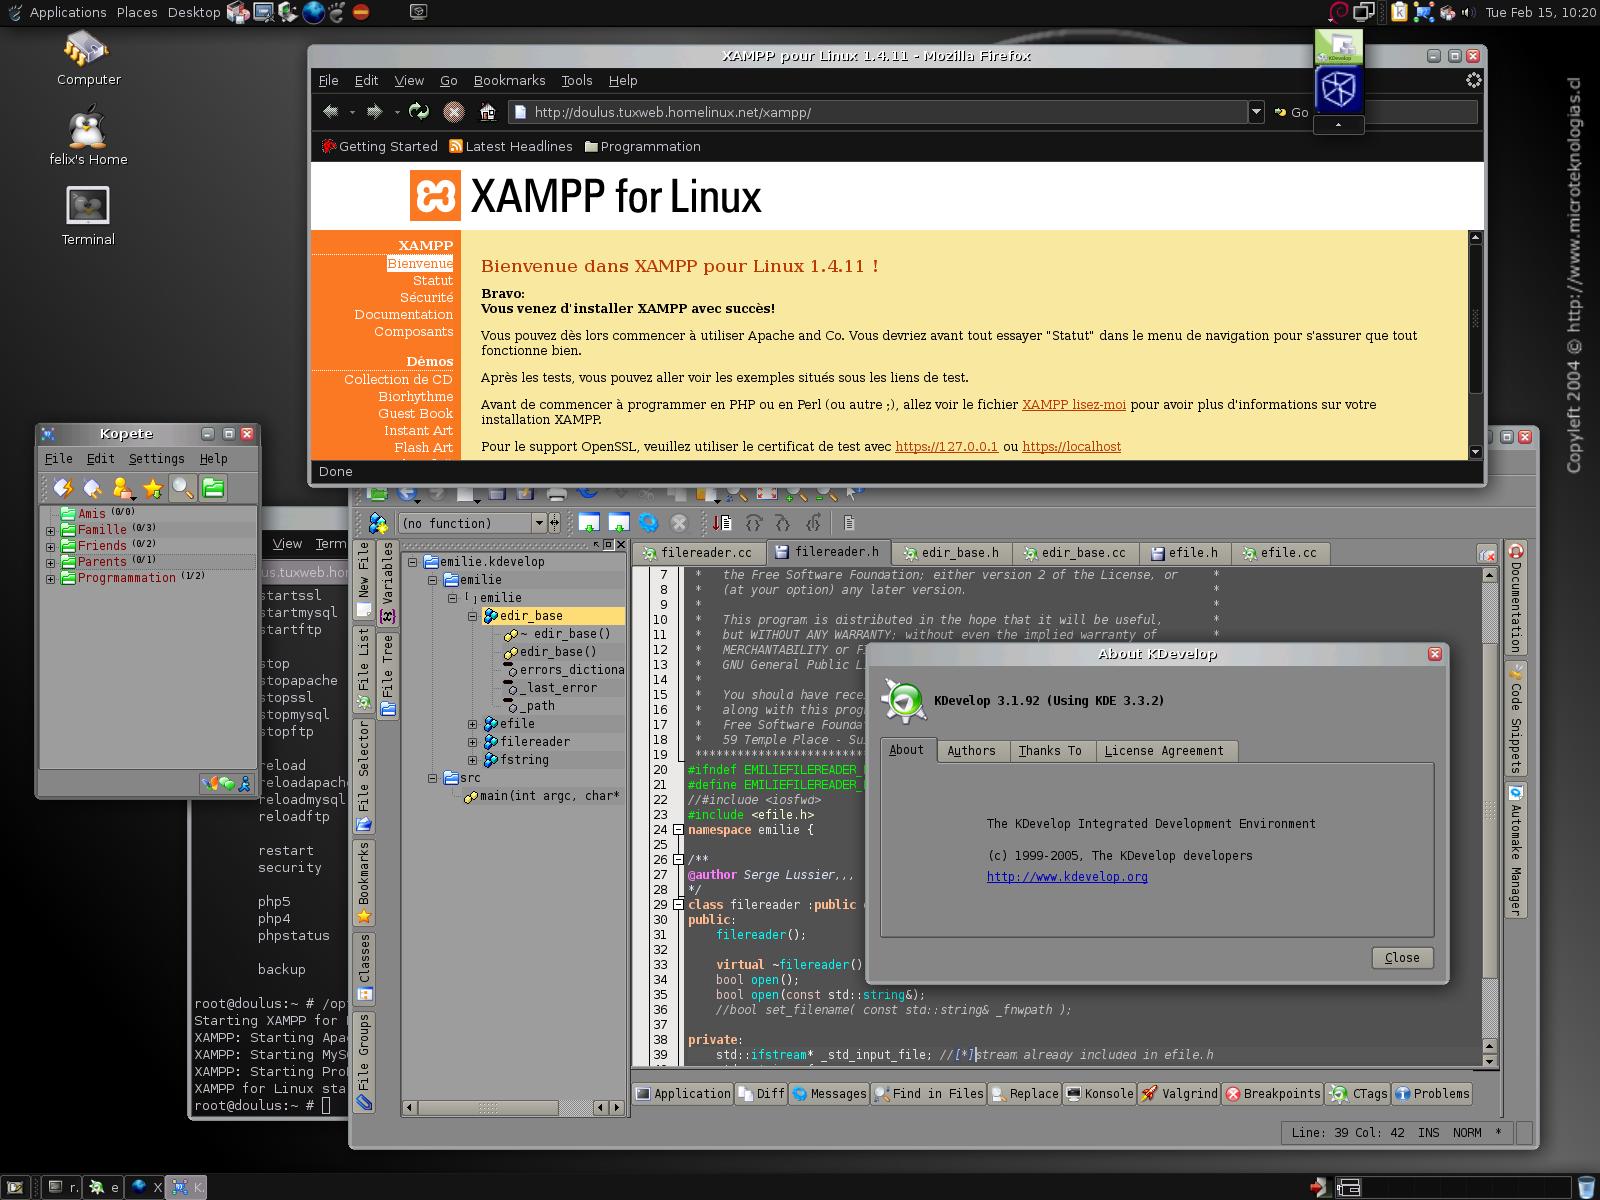Click the KDevelop class tree horizontal scrollbar
The image size is (1600, 1200).
[514, 1108]
